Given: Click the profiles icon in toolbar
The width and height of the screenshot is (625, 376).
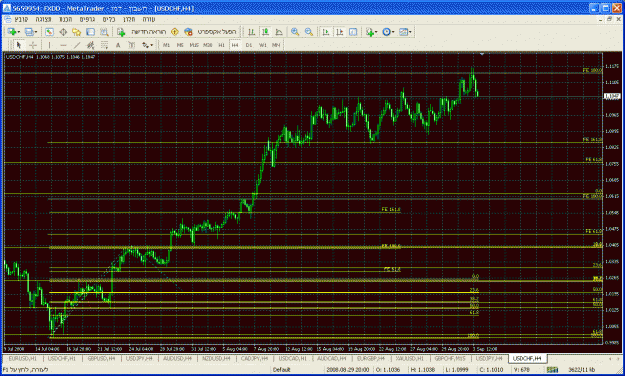Looking at the screenshot, I should 29,32.
